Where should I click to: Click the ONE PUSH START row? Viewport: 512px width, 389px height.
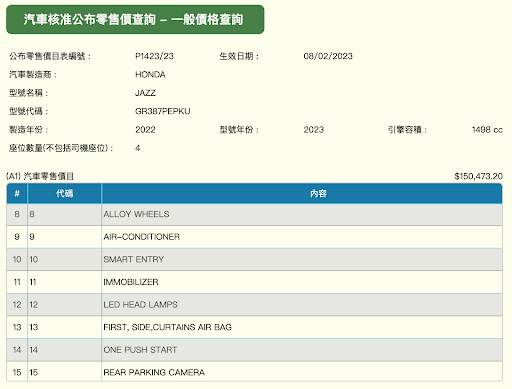[x=254, y=350]
